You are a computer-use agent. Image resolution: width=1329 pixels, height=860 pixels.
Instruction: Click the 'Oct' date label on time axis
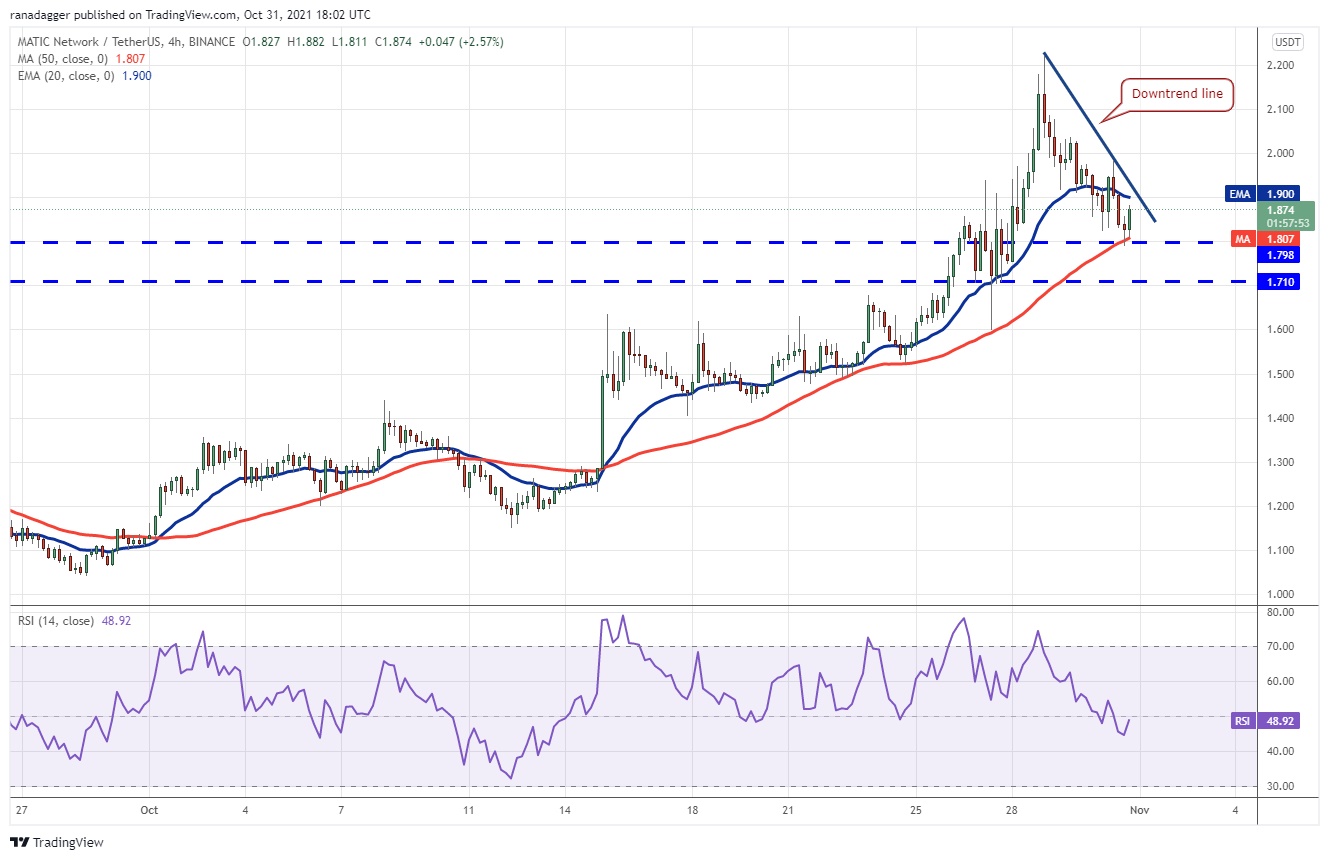(149, 810)
